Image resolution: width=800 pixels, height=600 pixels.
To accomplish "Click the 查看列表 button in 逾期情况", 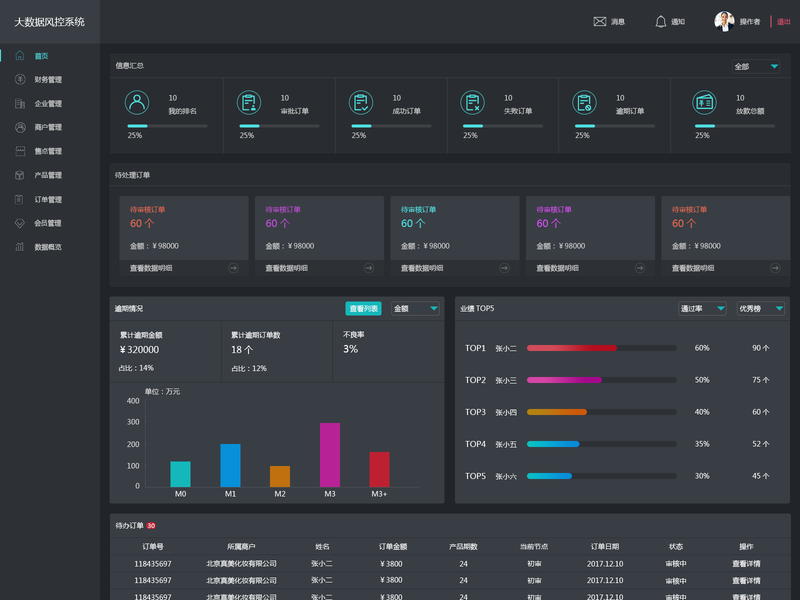I will [363, 309].
